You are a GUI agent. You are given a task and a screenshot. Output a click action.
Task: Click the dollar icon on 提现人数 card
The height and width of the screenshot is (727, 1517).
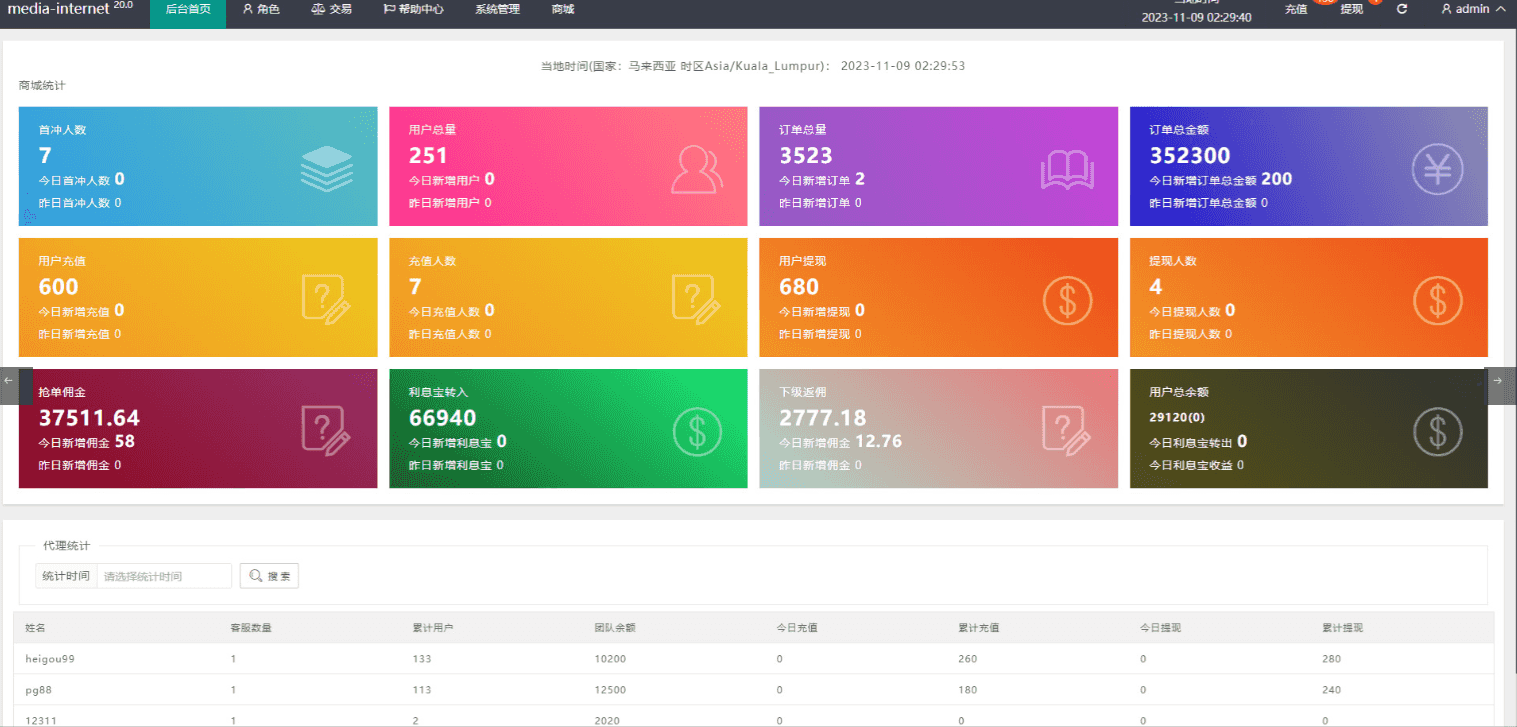tap(1437, 300)
